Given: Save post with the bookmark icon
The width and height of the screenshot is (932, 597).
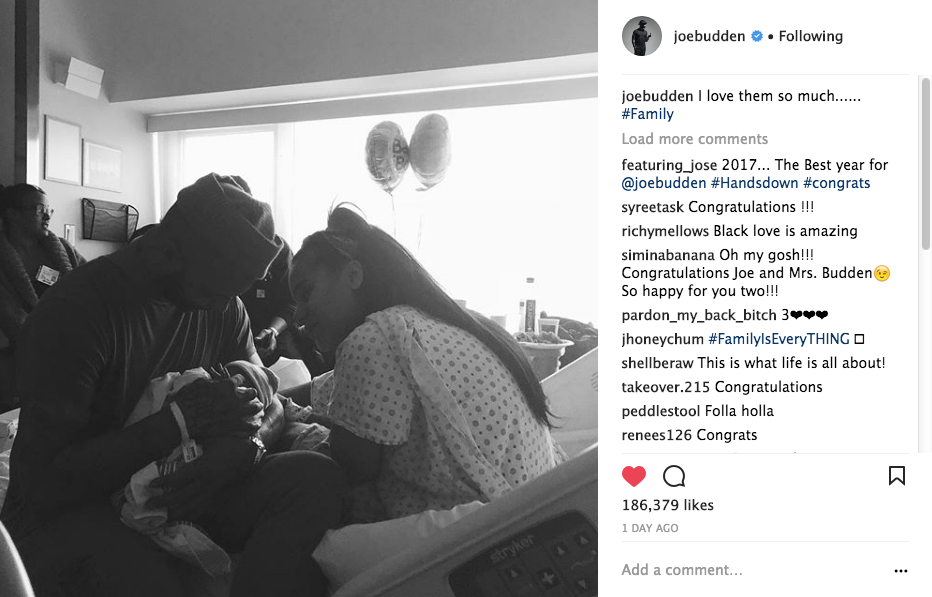Looking at the screenshot, I should (x=896, y=476).
